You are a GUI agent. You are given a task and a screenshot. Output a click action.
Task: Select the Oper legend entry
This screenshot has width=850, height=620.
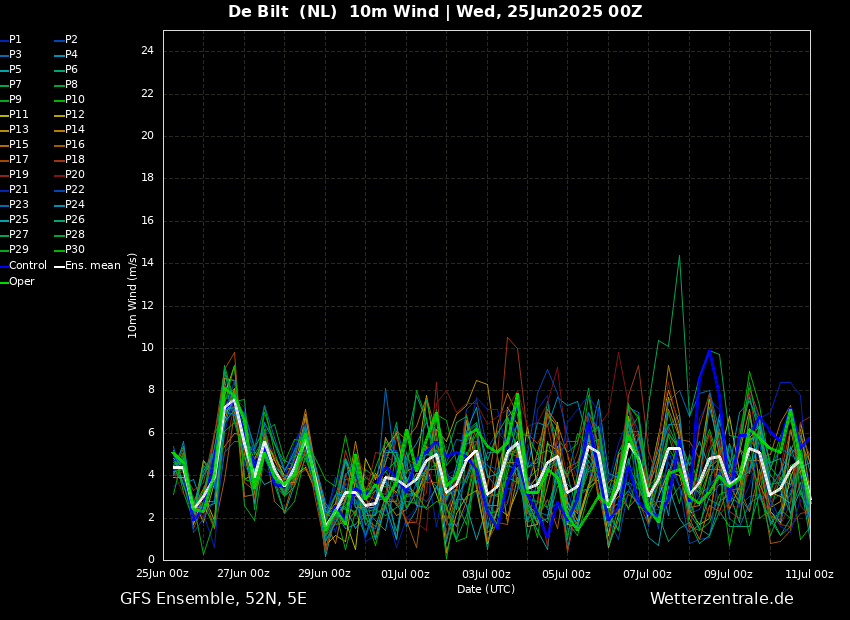pos(18,281)
